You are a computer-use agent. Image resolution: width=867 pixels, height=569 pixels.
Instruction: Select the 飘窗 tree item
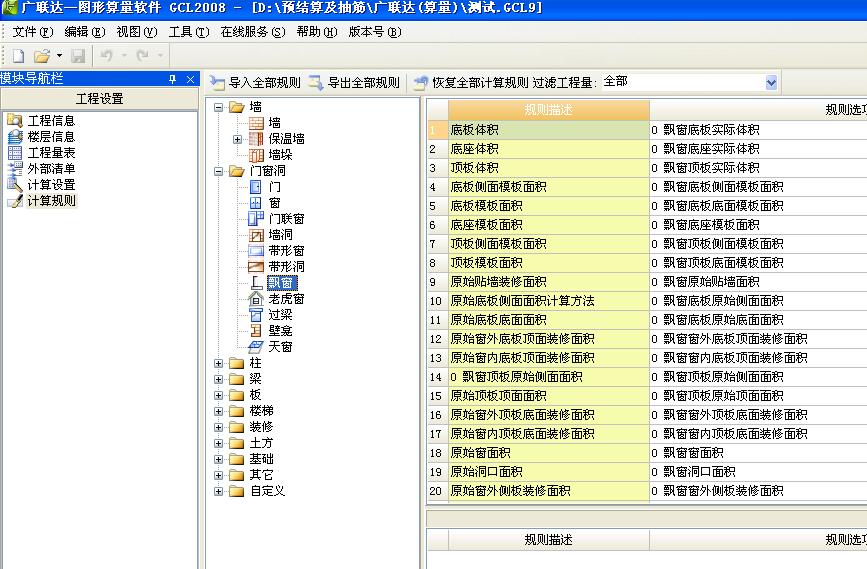point(282,283)
